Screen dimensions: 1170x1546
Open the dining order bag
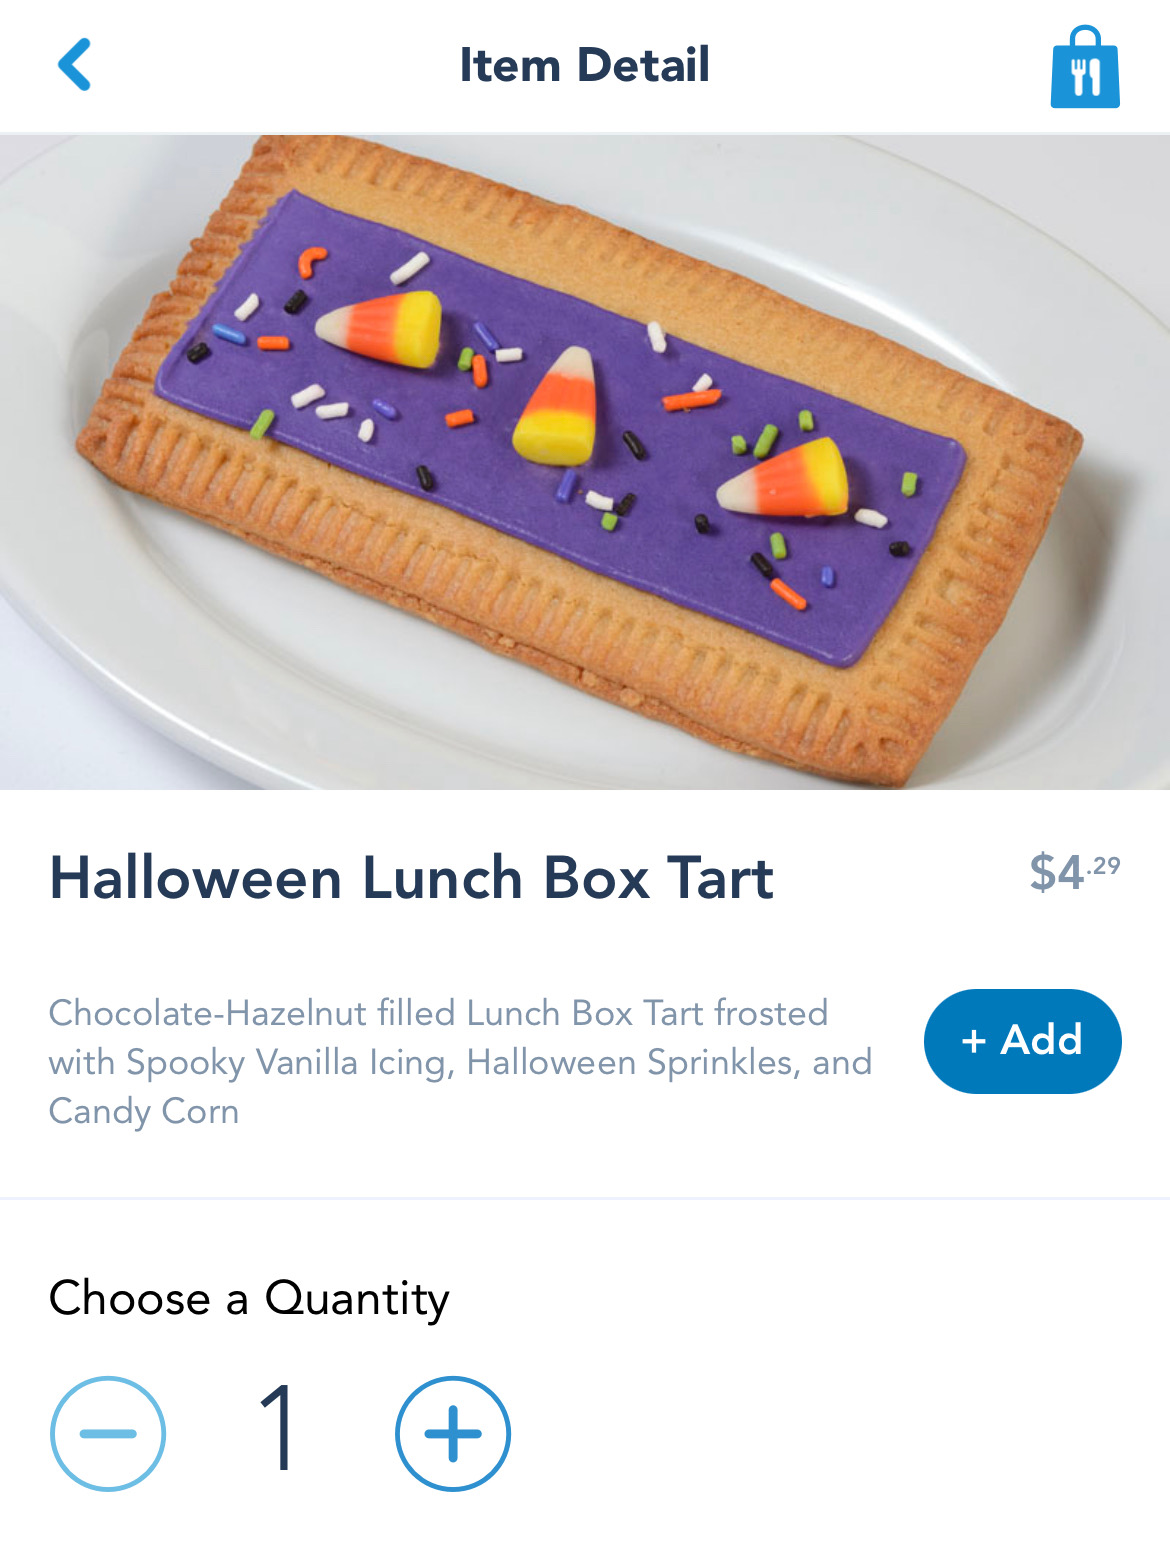(x=1084, y=68)
